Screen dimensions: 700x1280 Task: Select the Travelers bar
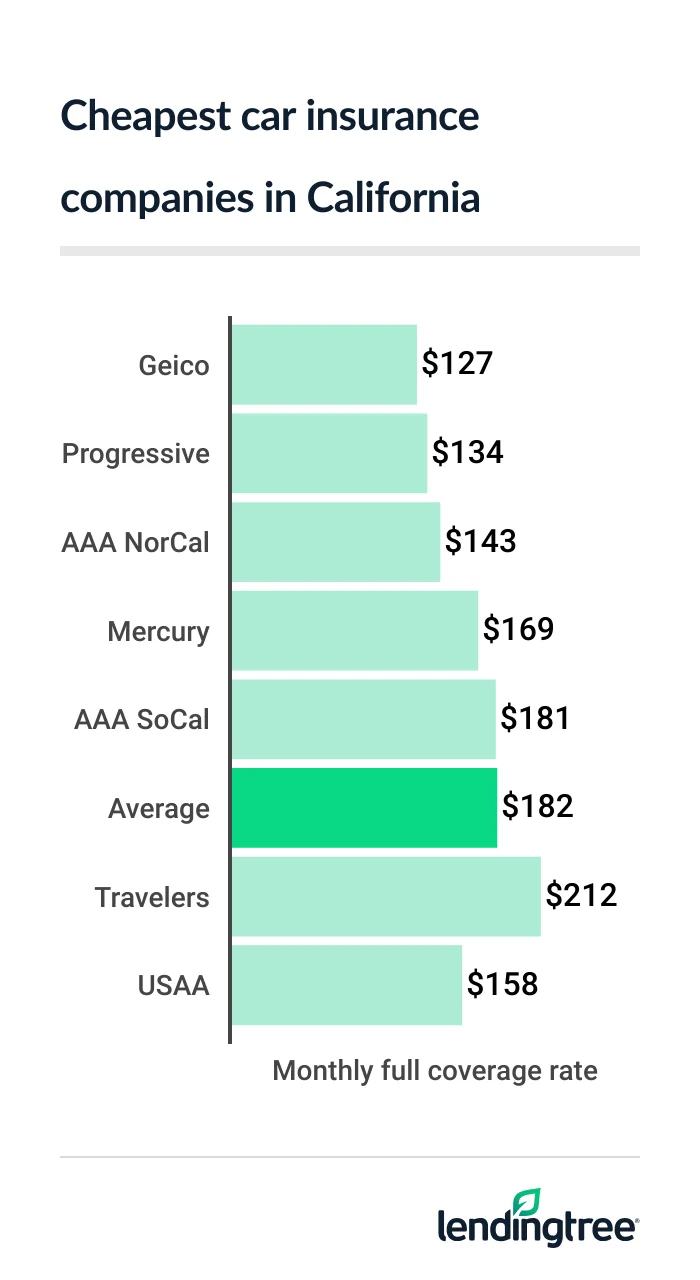[x=386, y=896]
